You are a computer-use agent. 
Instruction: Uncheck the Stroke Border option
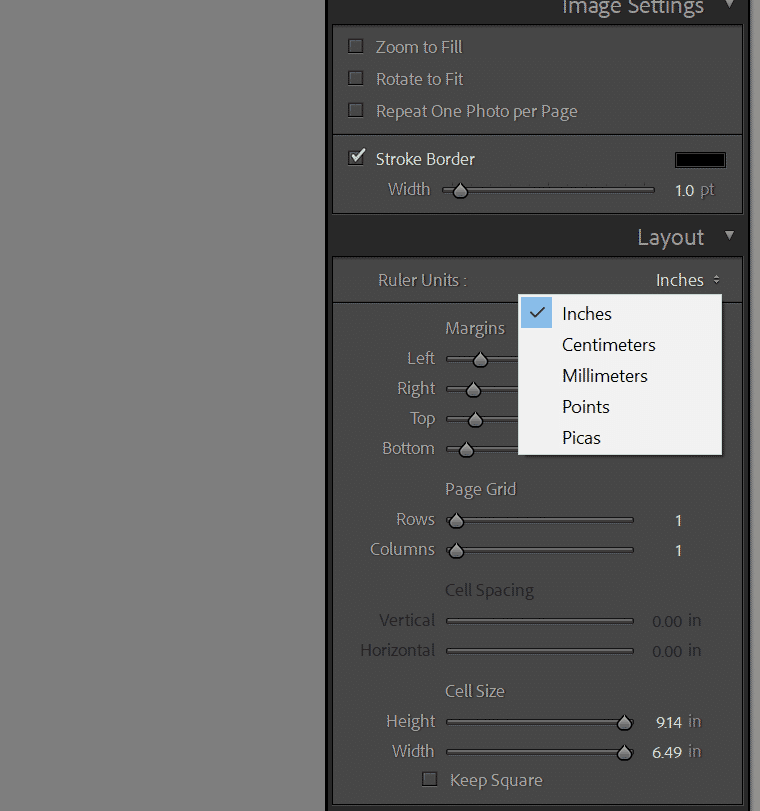point(356,157)
